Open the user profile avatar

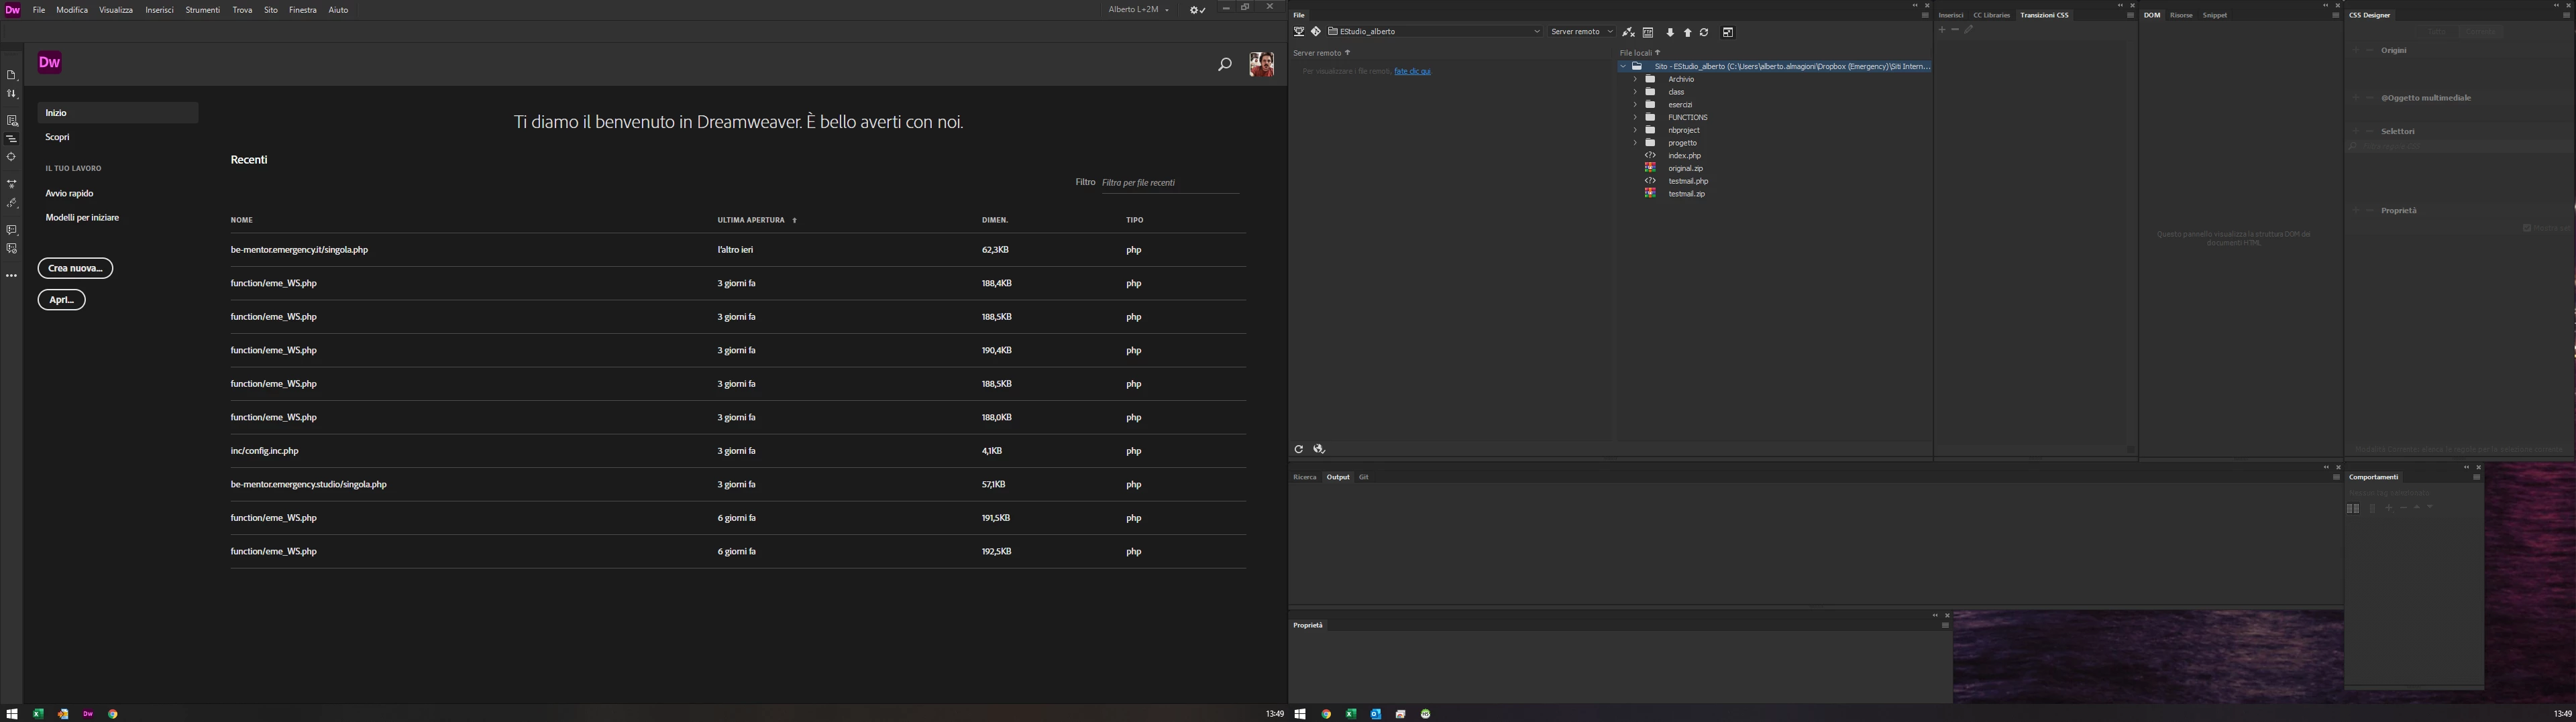tap(1261, 65)
